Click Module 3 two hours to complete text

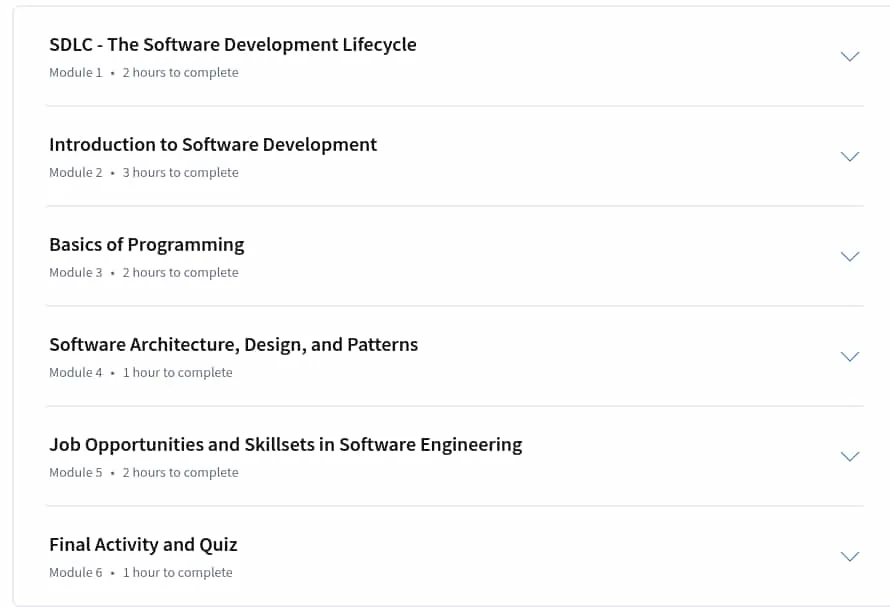pyautogui.click(x=144, y=273)
